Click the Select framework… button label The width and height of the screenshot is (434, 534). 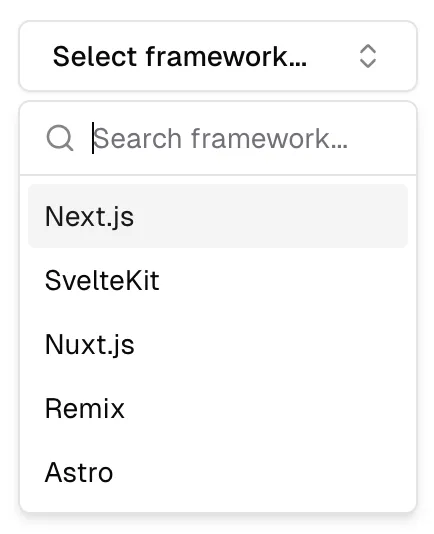pyautogui.click(x=180, y=57)
